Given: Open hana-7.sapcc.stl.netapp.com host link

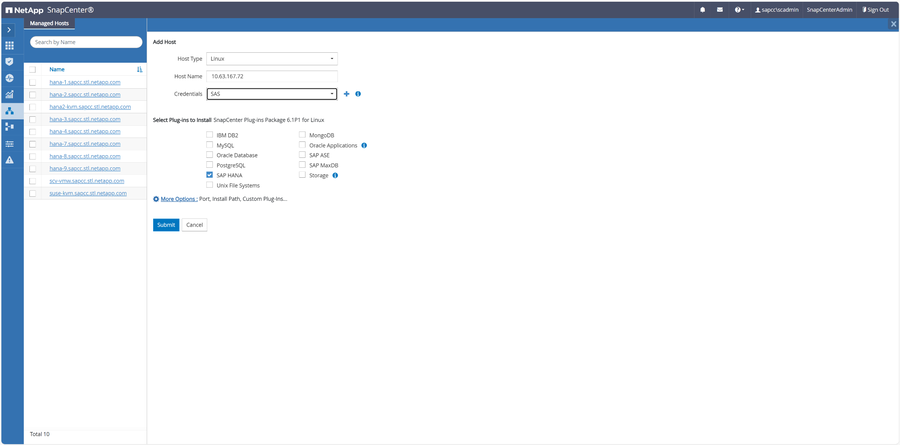Looking at the screenshot, I should pos(85,144).
